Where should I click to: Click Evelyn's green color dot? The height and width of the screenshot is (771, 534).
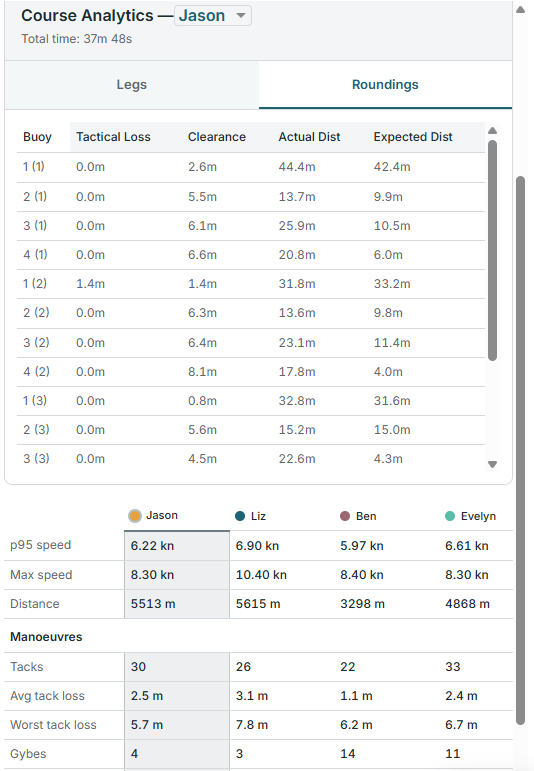coord(450,516)
